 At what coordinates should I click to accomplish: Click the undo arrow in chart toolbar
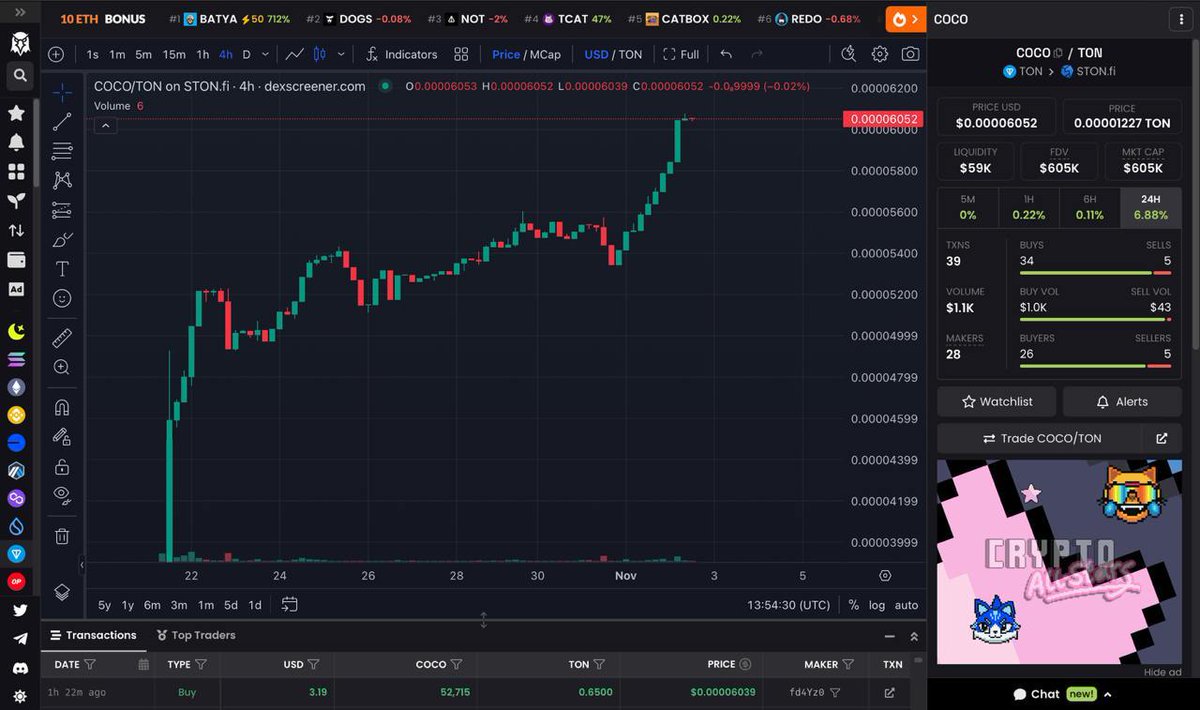click(726, 54)
